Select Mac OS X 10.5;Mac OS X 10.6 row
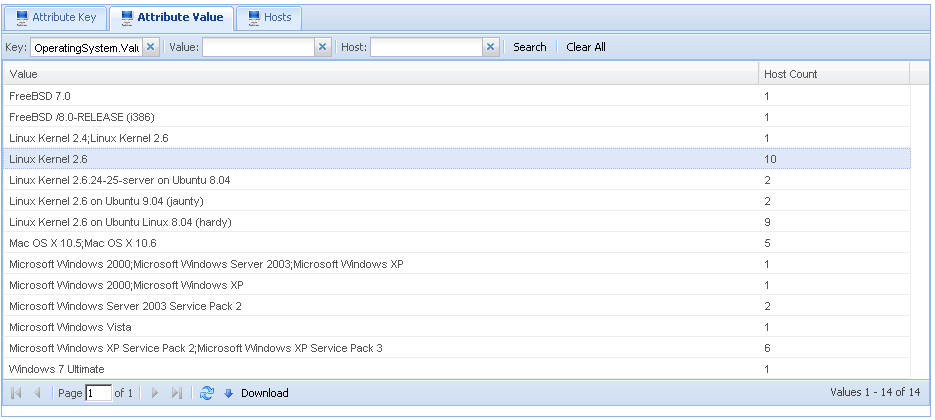This screenshot has width=935, height=420. pos(457,243)
